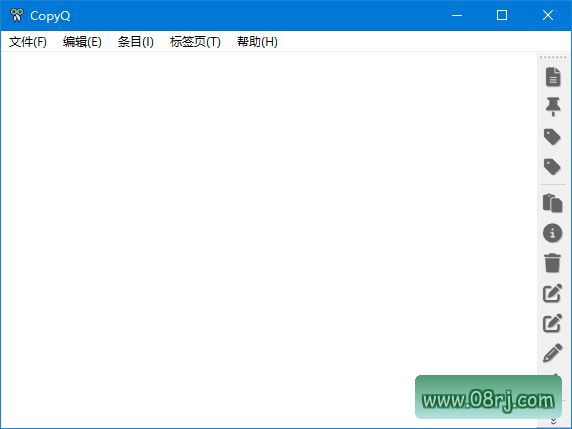
Task: Maximize the CopyQ window
Action: [502, 15]
